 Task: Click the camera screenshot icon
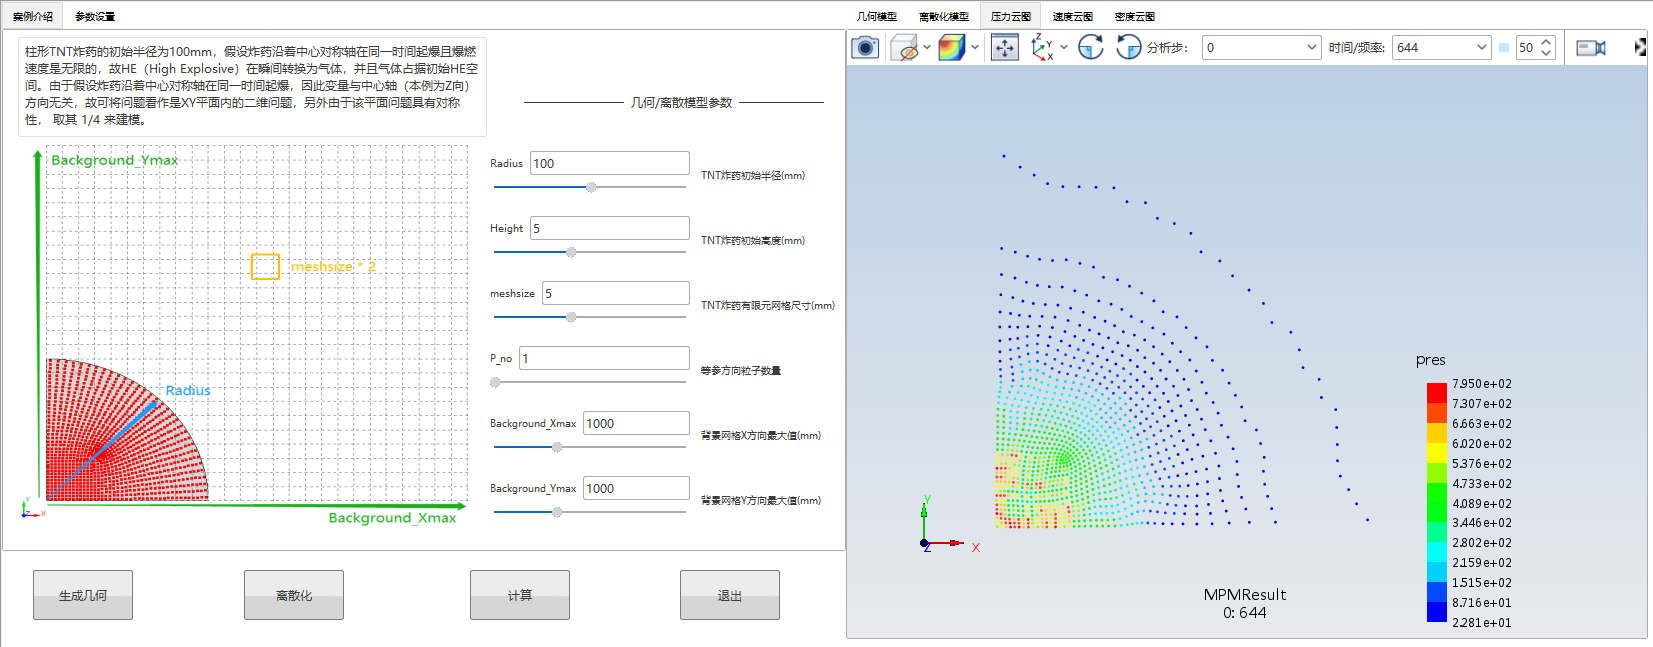click(x=865, y=47)
